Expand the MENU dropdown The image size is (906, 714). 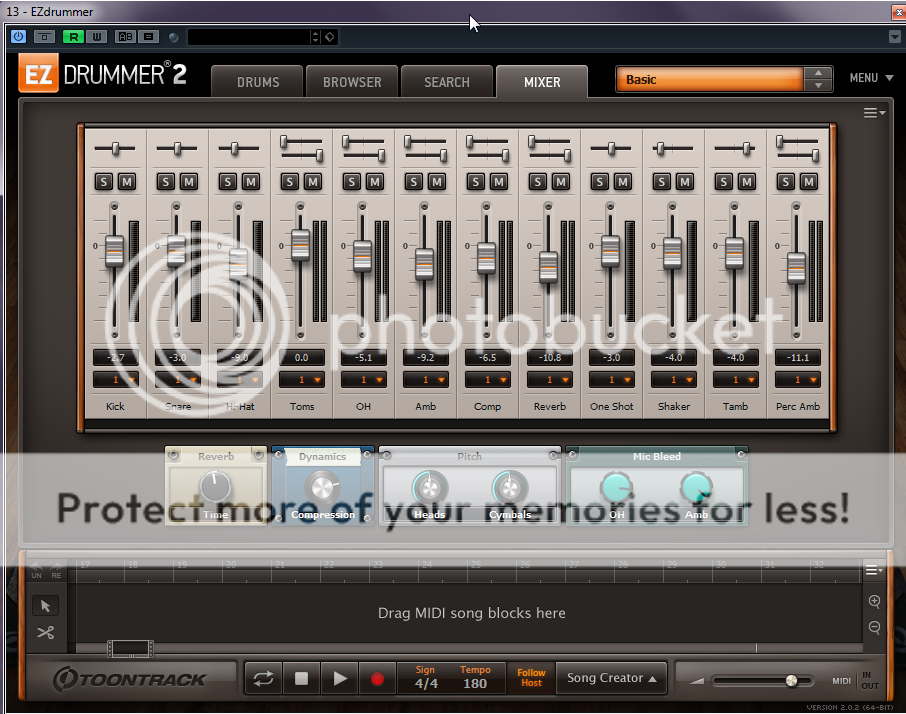[x=869, y=78]
